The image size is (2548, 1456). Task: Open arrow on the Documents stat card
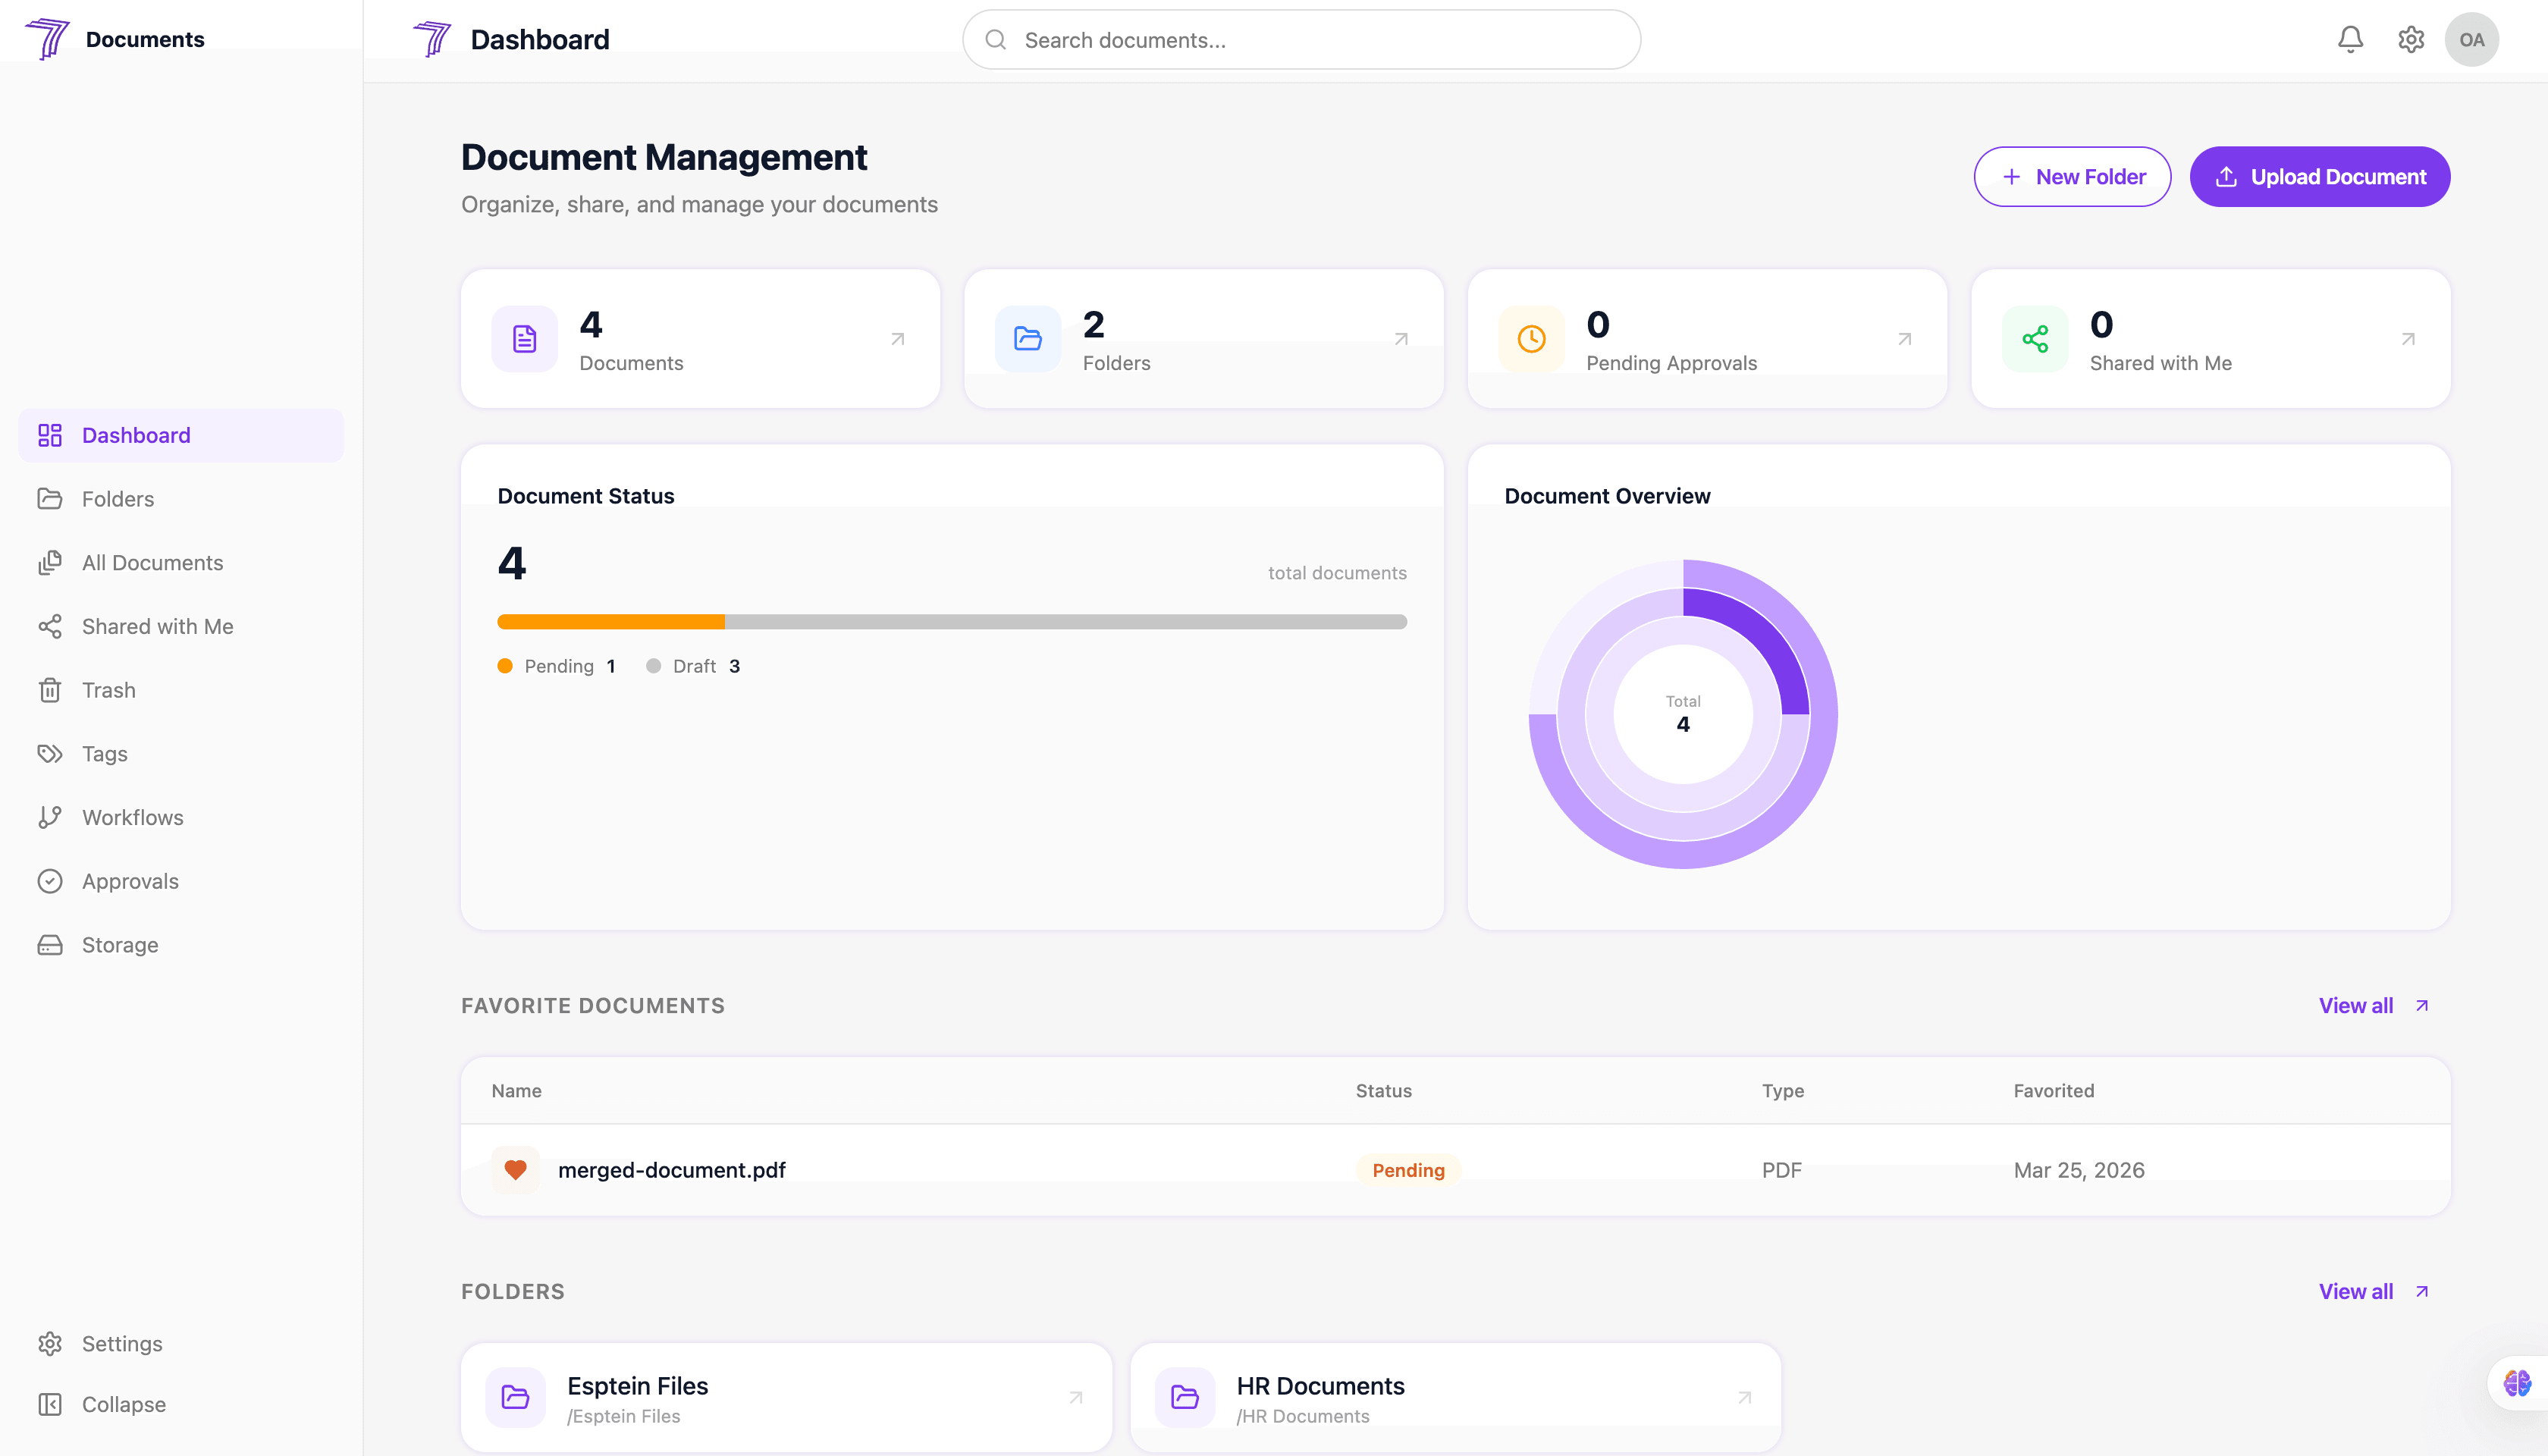pyautogui.click(x=898, y=339)
